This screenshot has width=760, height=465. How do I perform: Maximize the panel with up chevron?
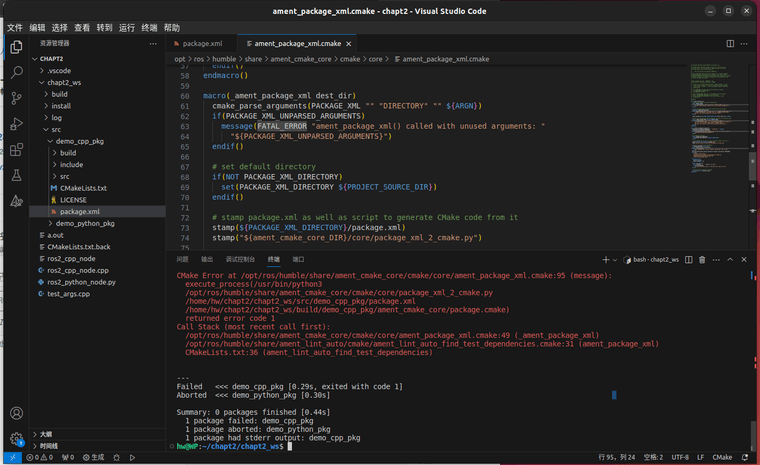click(x=730, y=260)
